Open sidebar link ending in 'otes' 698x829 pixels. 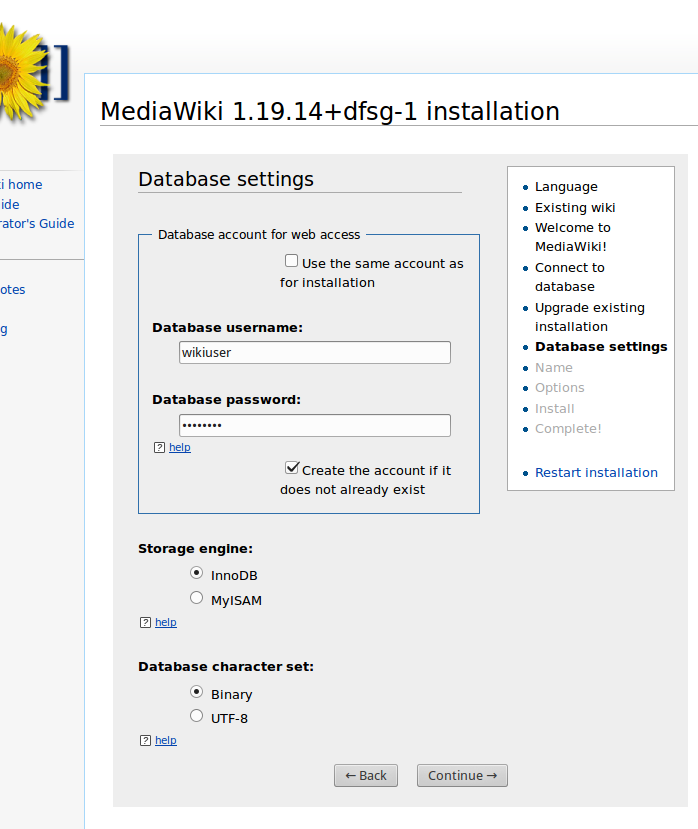point(13,290)
